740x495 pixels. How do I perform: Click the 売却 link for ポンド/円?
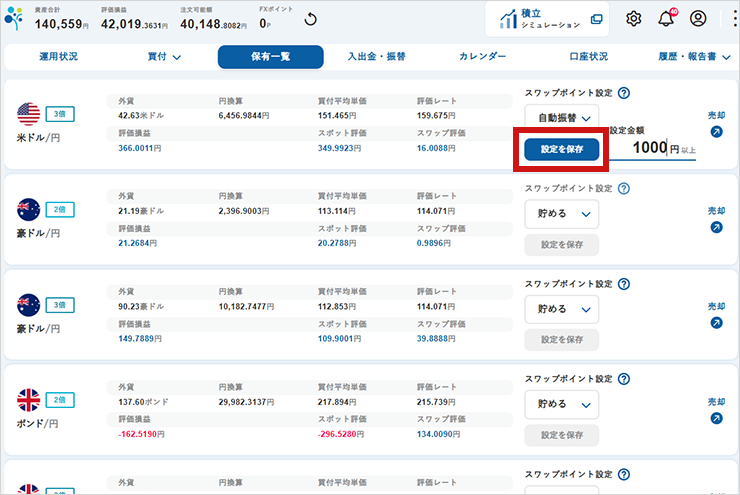click(x=716, y=402)
